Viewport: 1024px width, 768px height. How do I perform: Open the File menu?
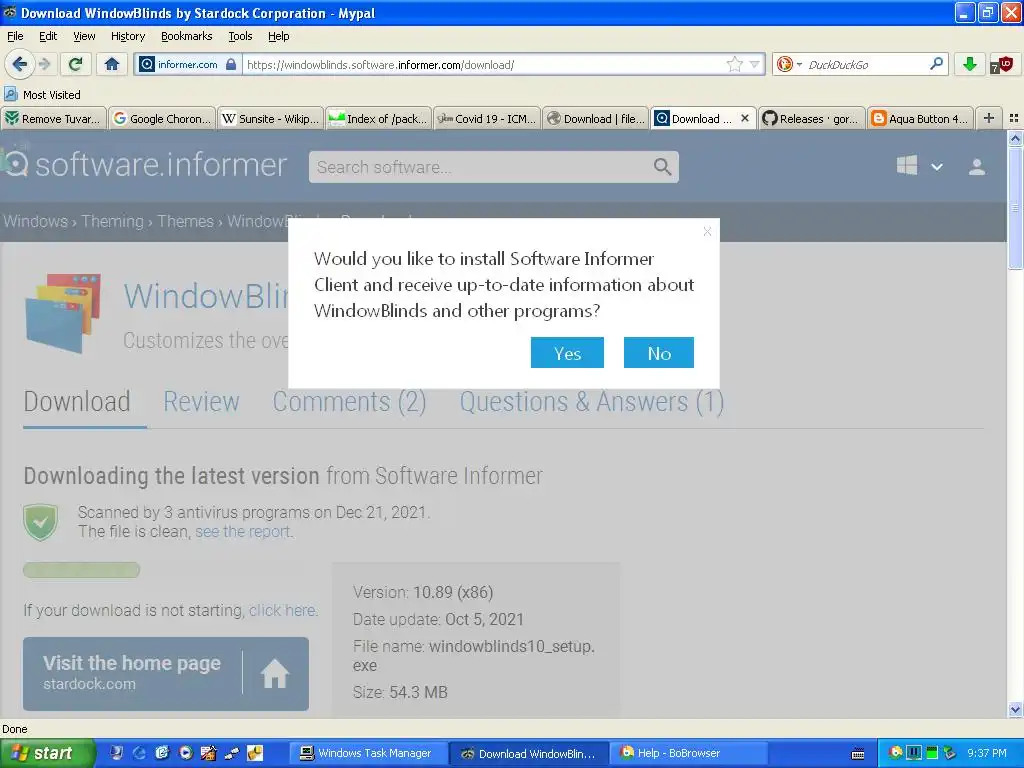[x=15, y=36]
